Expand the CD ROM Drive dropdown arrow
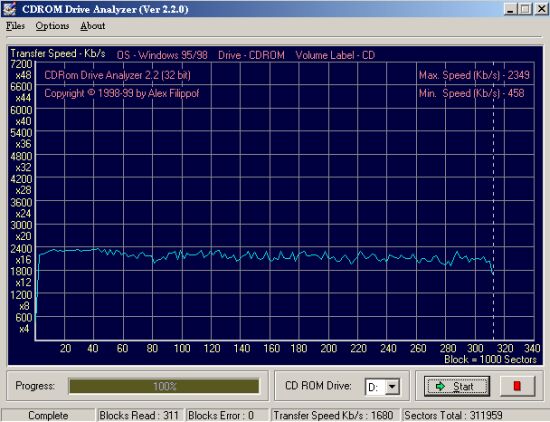 tap(393, 387)
